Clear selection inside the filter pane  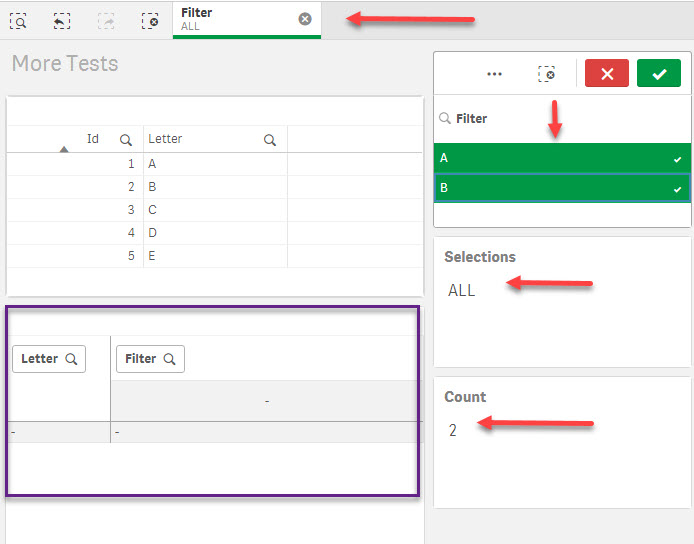[546, 74]
